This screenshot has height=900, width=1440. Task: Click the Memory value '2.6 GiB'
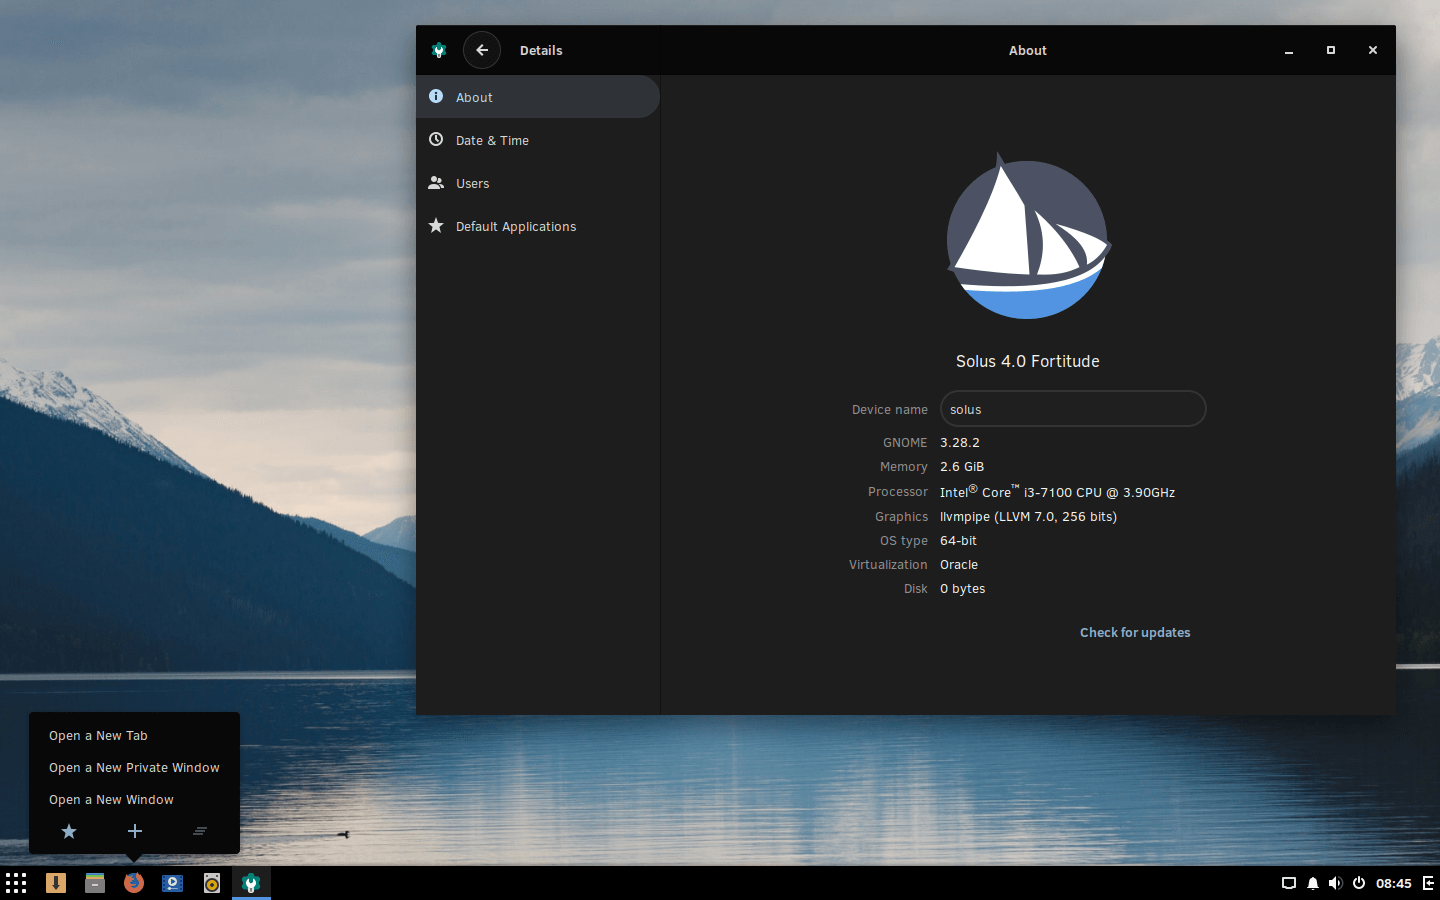click(x=962, y=466)
